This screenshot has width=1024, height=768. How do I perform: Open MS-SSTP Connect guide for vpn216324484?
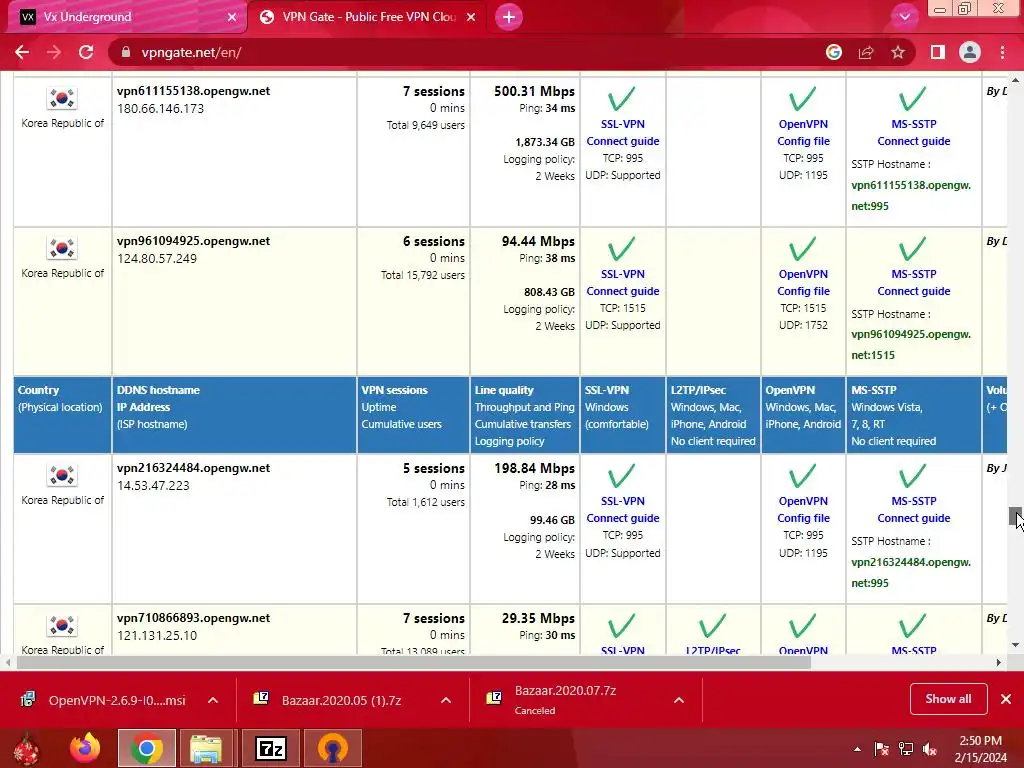914,518
